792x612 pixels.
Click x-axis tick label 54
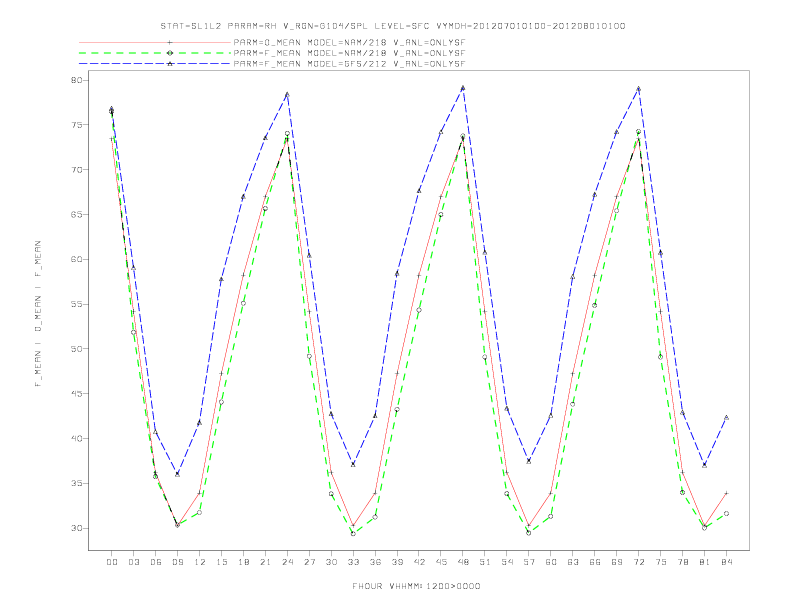507,562
